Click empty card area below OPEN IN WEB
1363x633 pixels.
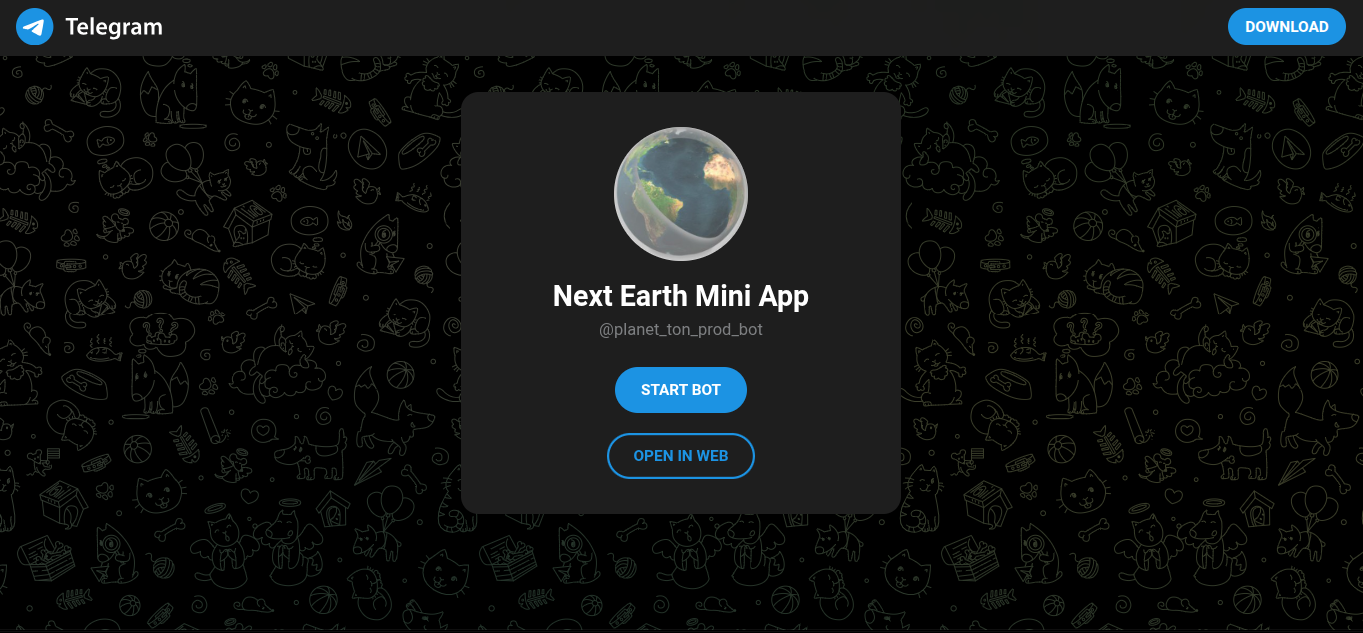pos(681,496)
